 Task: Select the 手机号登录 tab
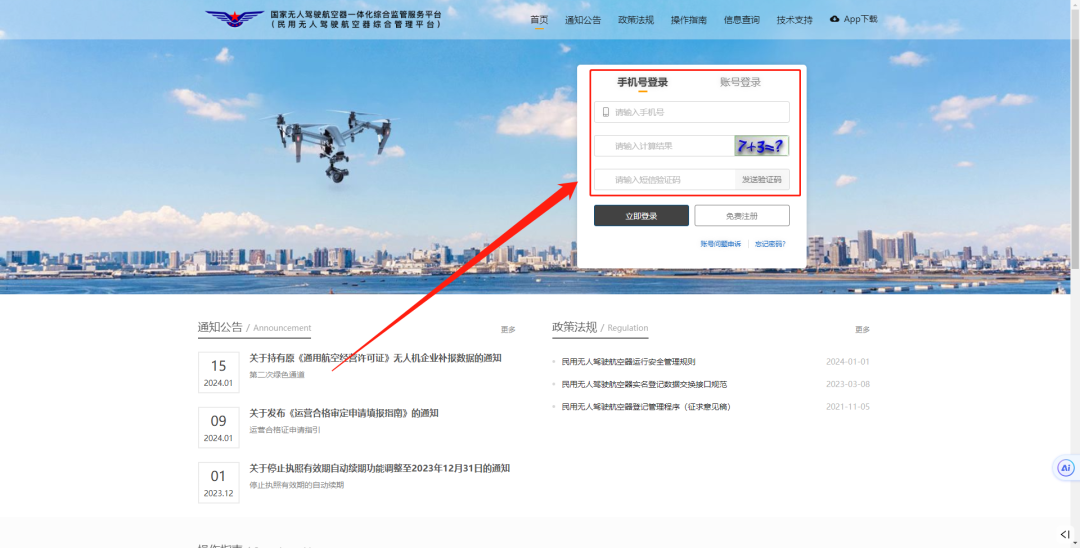642,83
